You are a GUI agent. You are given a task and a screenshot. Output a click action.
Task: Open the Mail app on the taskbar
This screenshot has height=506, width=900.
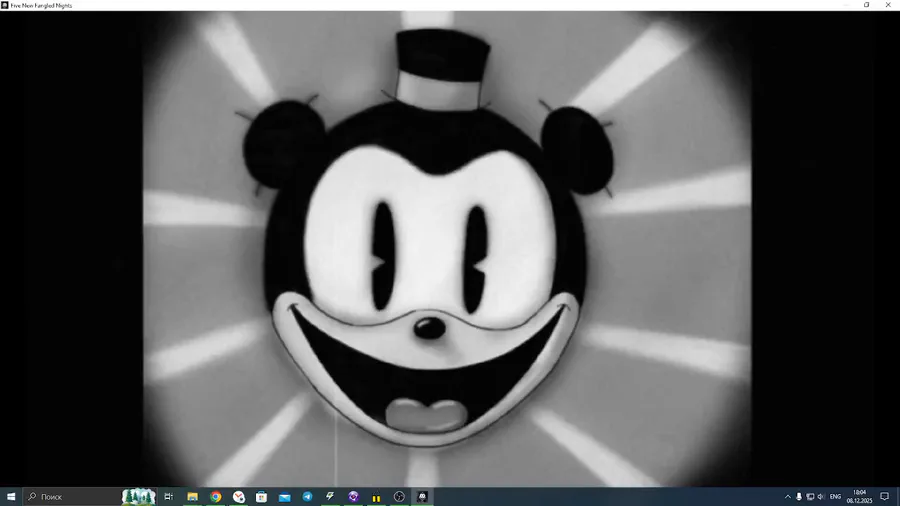(285, 497)
